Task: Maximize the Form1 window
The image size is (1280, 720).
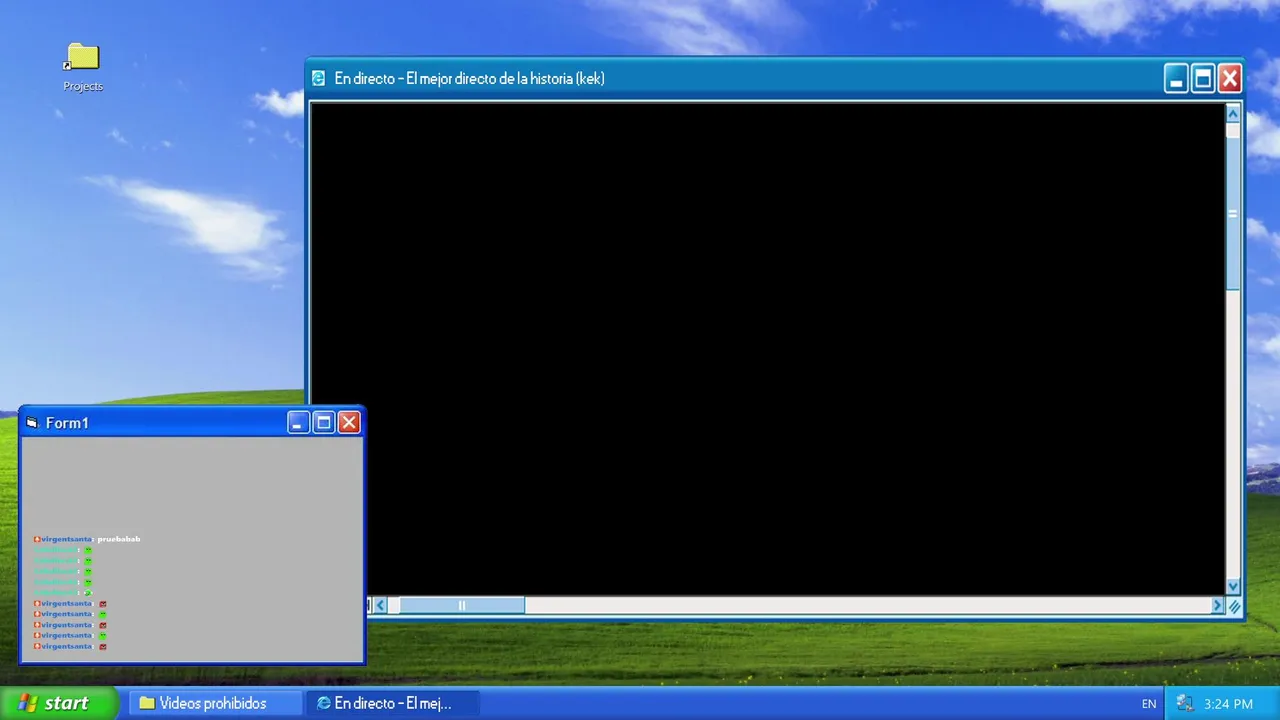Action: [324, 422]
